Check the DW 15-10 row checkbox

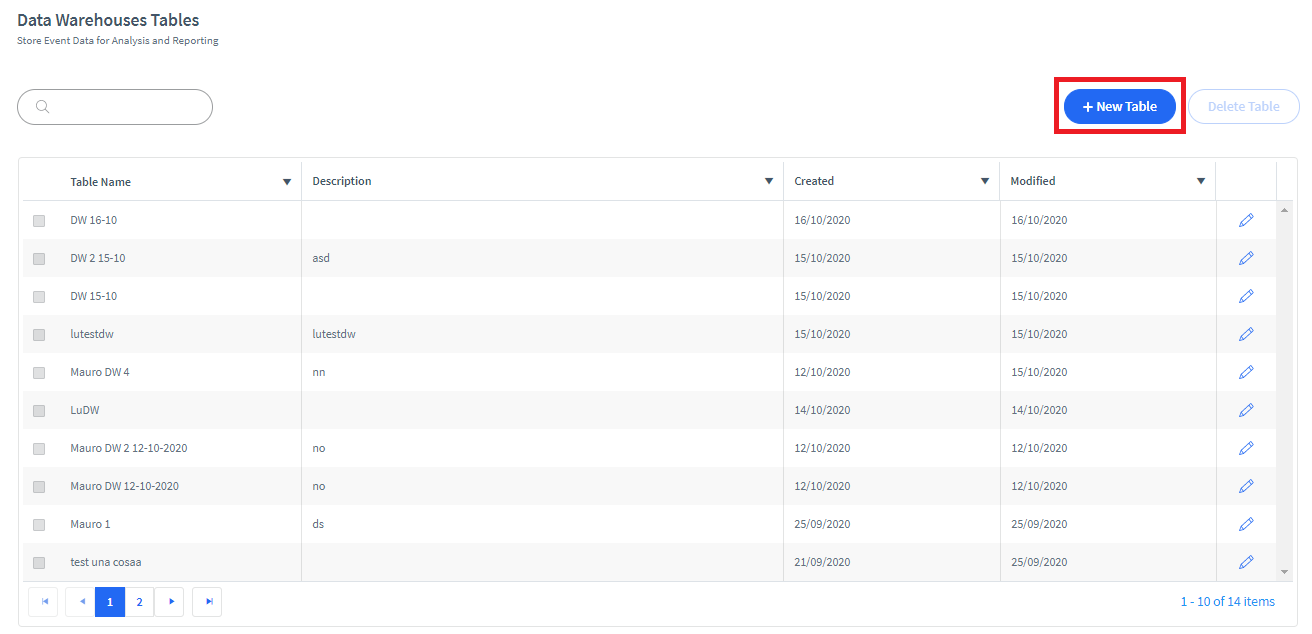(x=39, y=297)
